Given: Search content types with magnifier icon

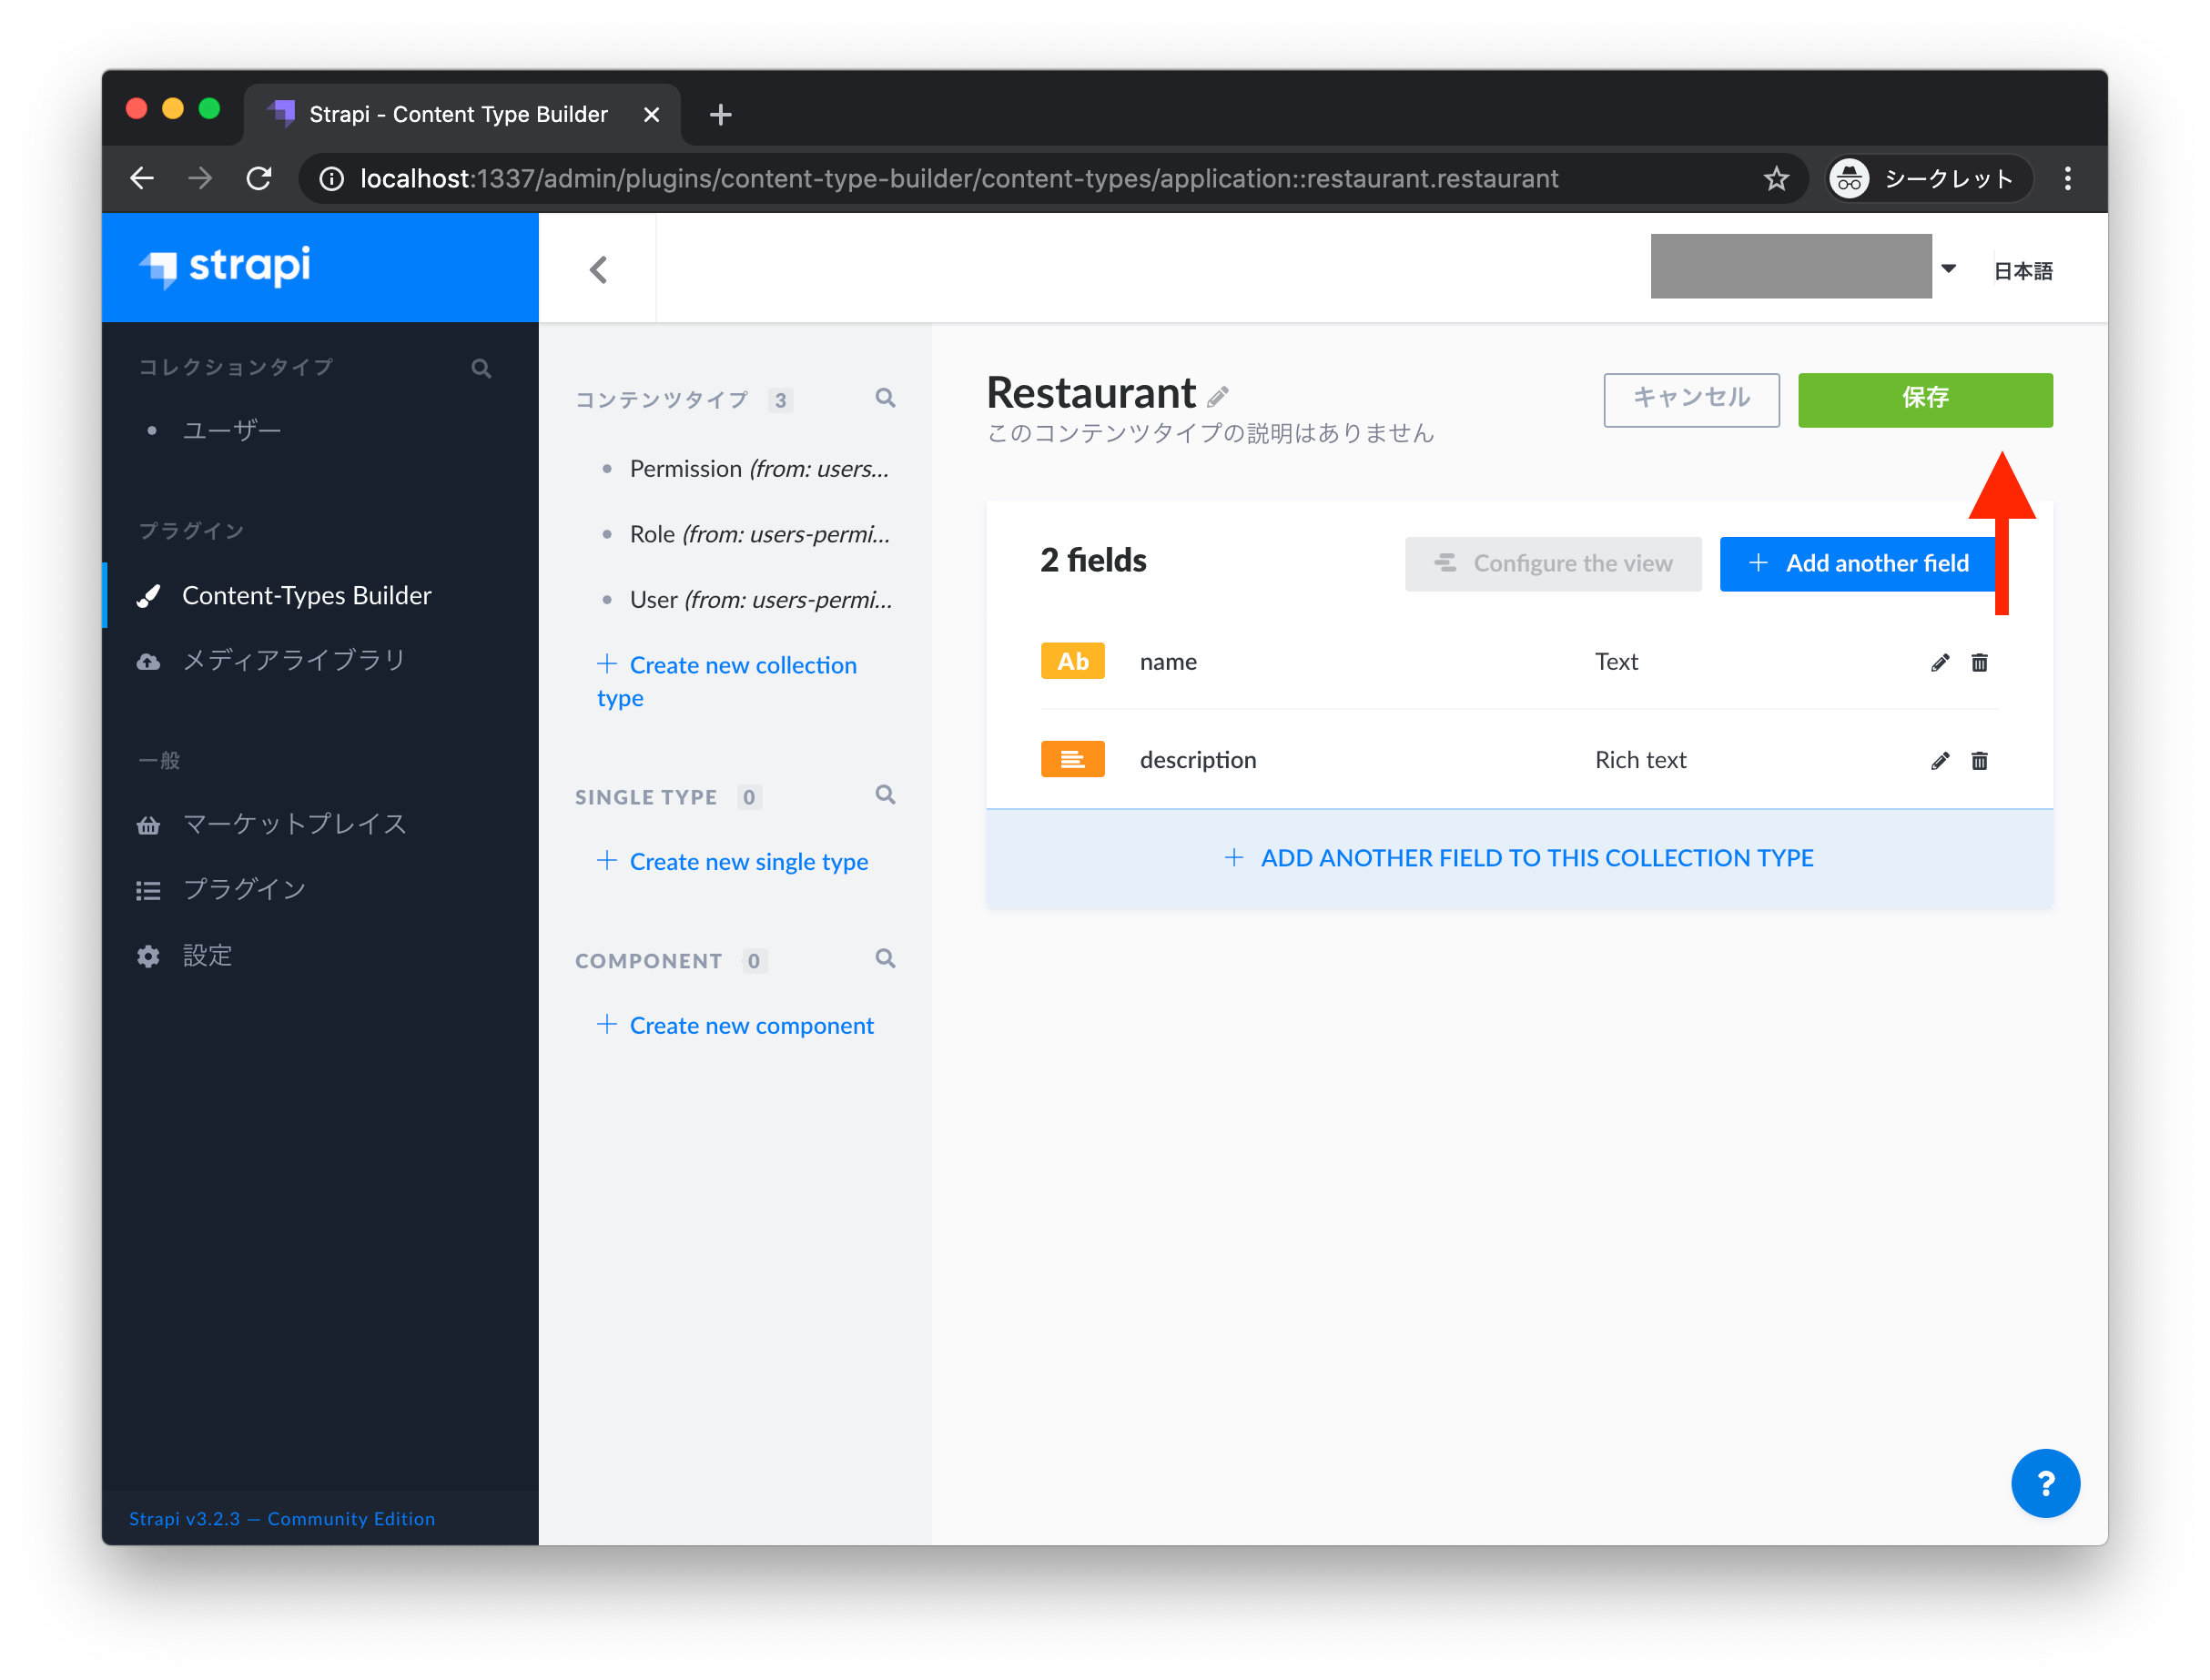Looking at the screenshot, I should (x=884, y=398).
